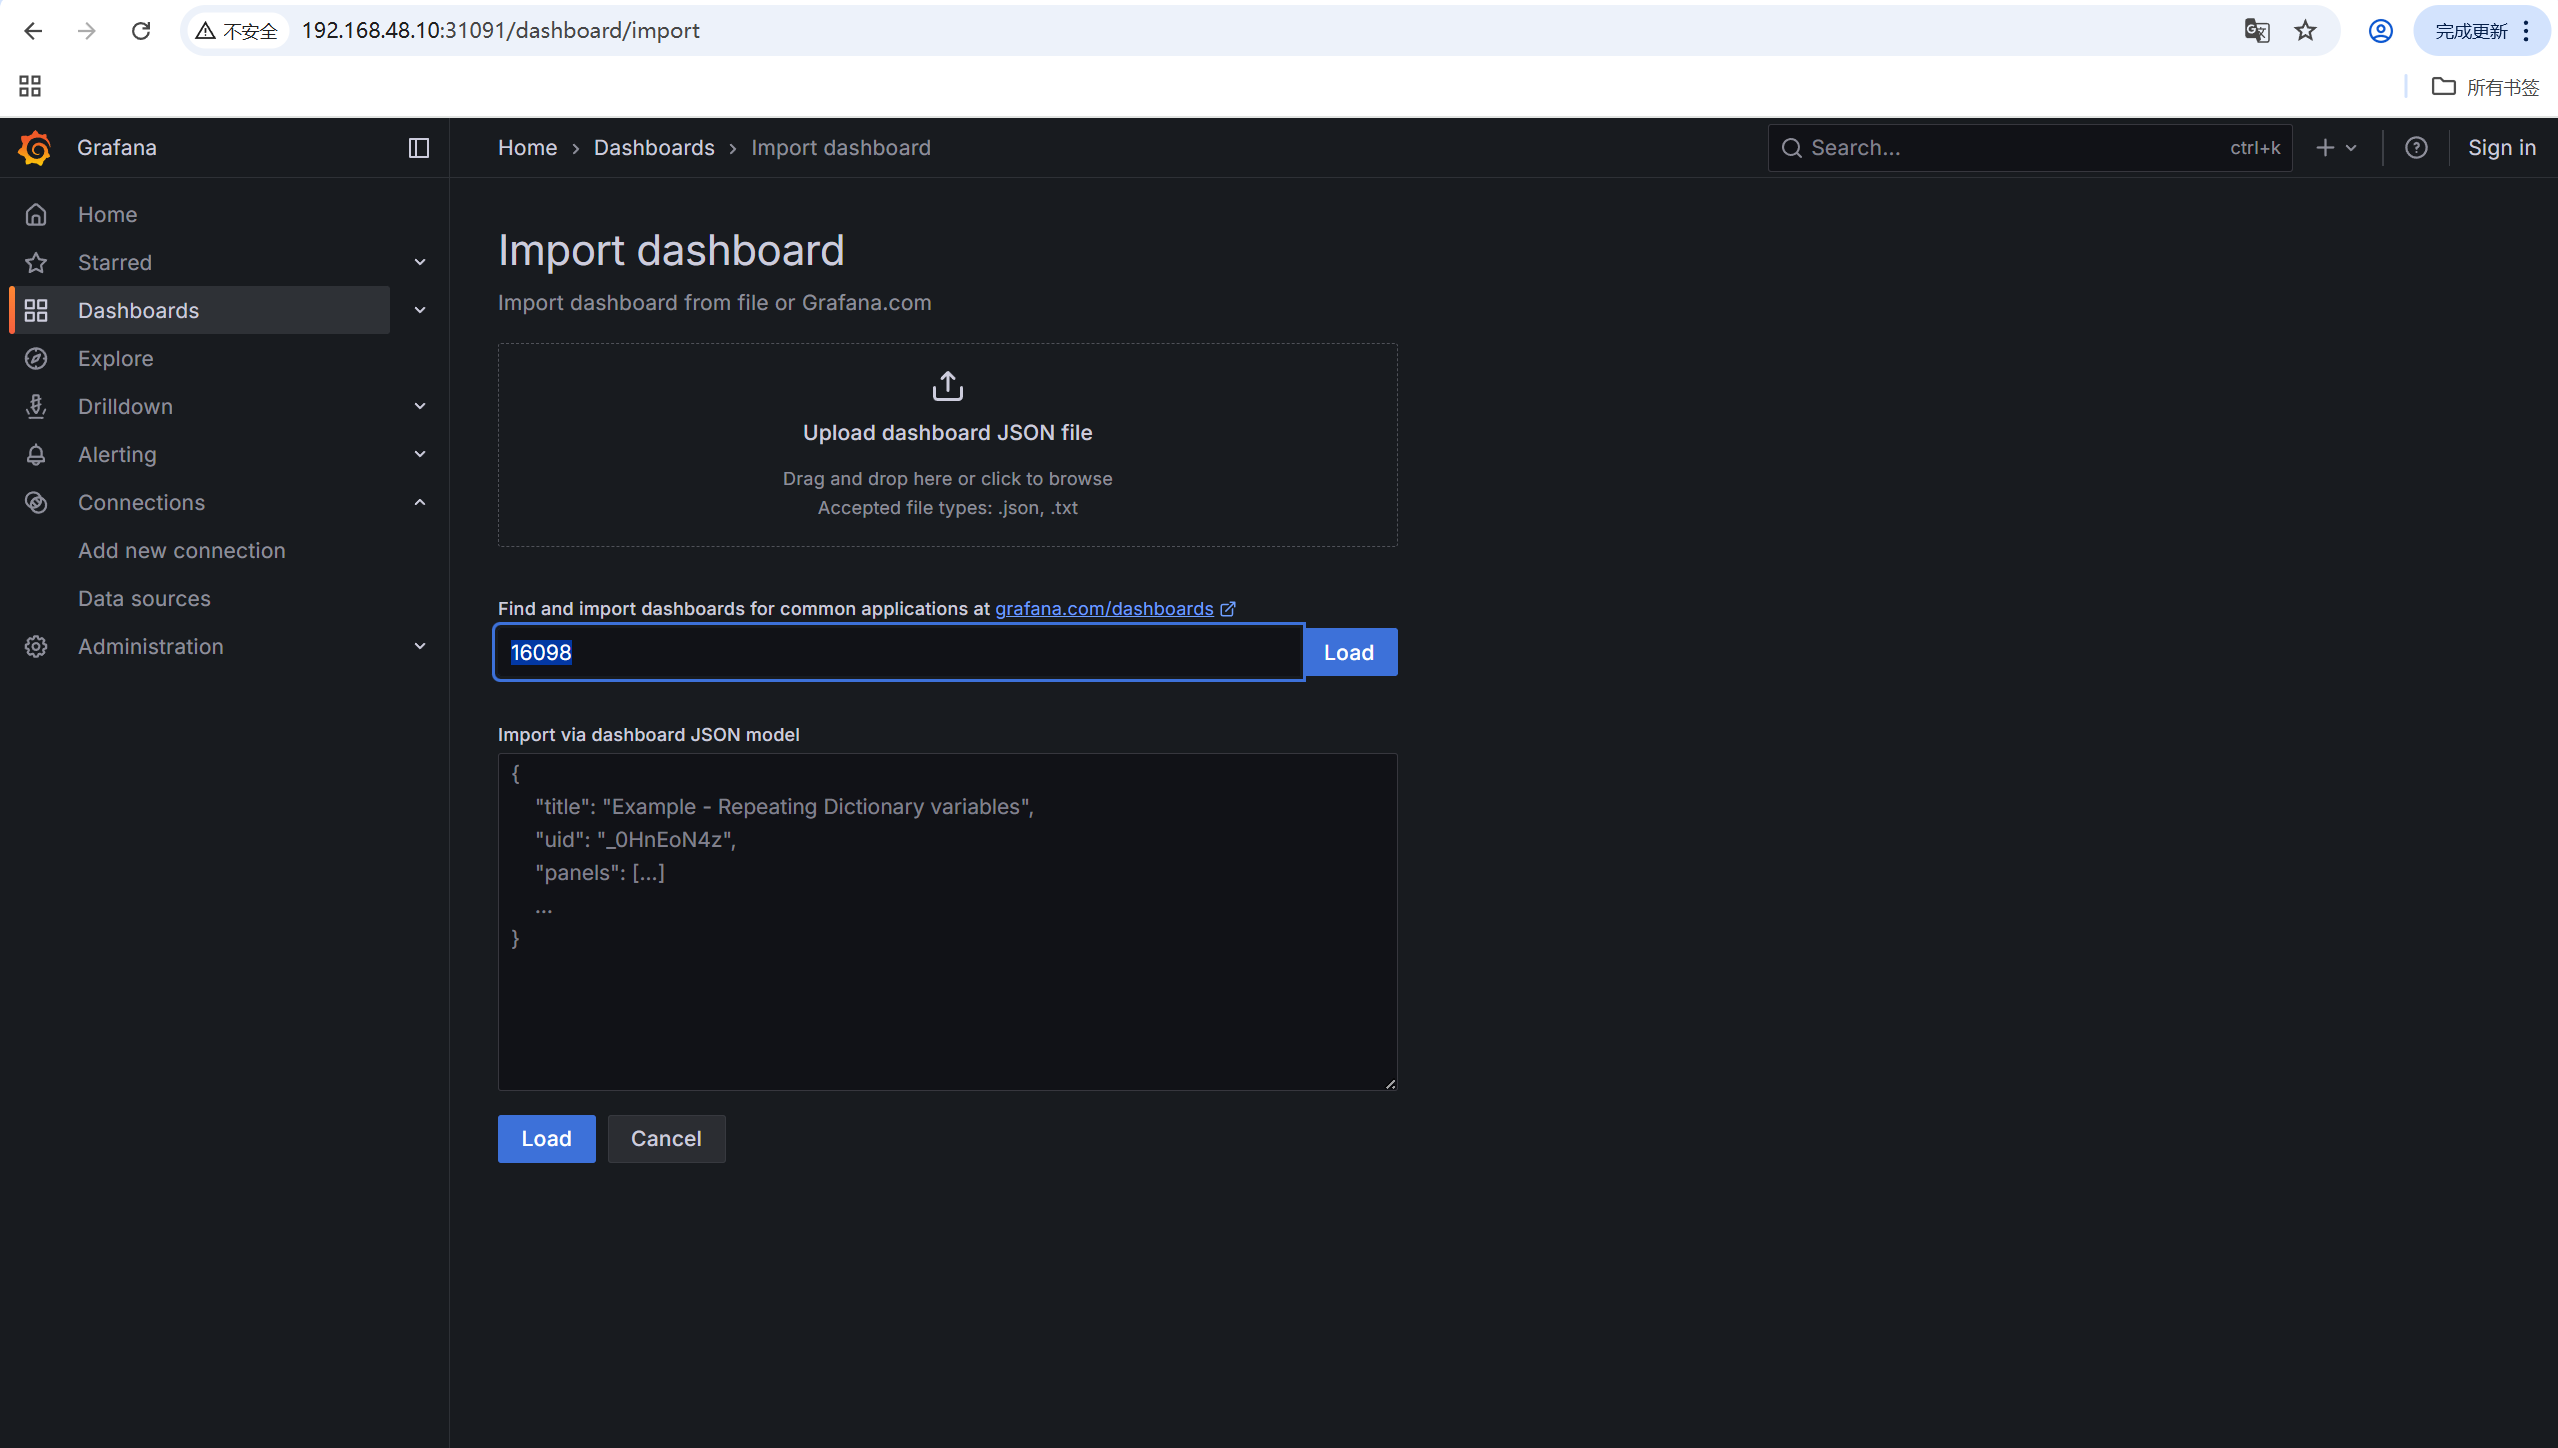Click the external link icon beside grafana.com/dashboards

click(x=1228, y=609)
